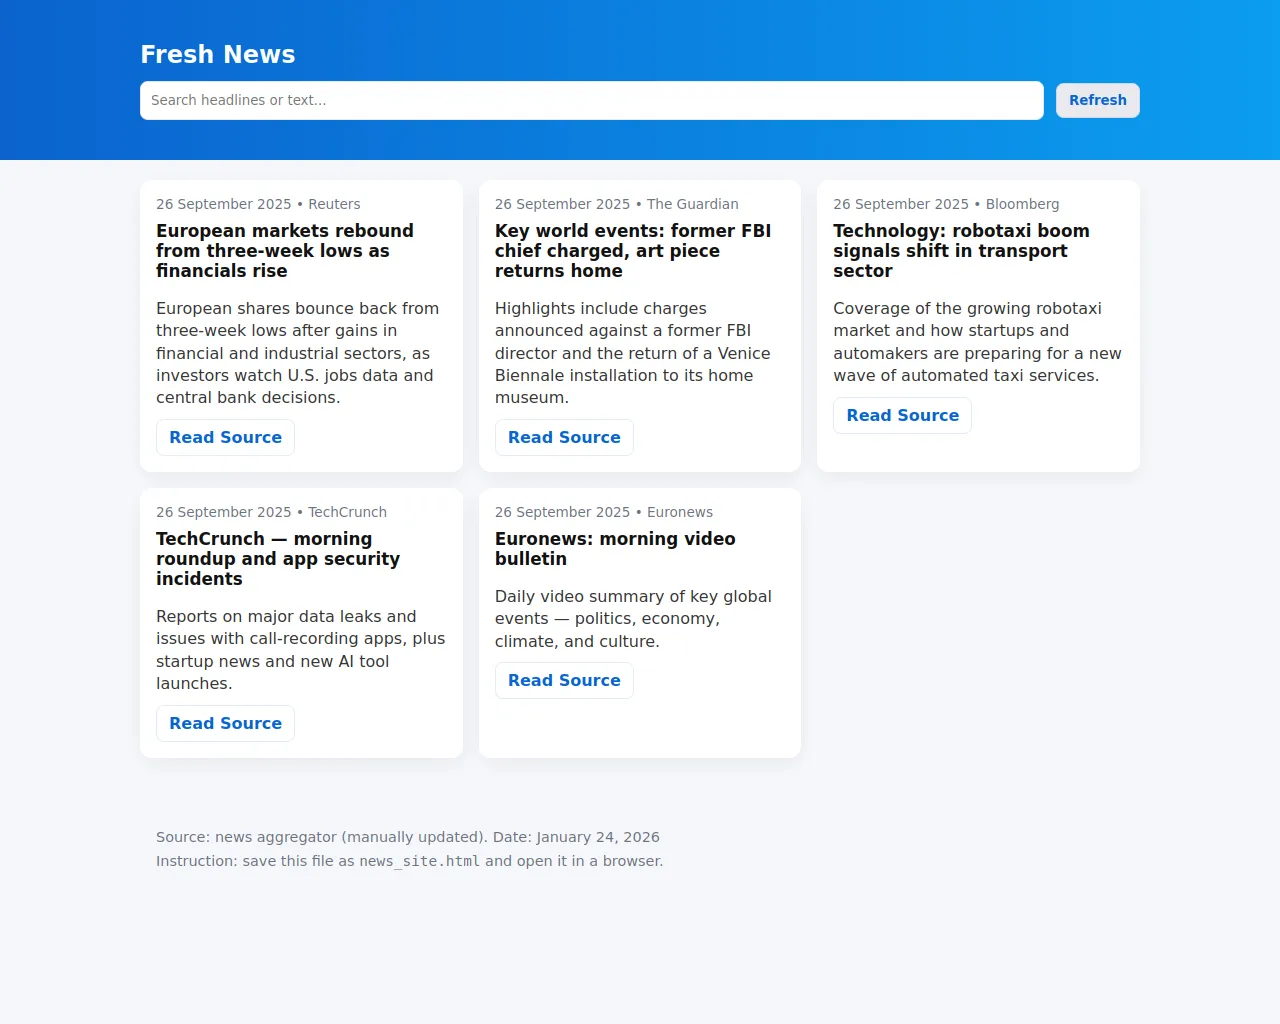Viewport: 1280px width, 1024px height.
Task: Click the news_site.html filename in footer
Action: click(x=419, y=861)
